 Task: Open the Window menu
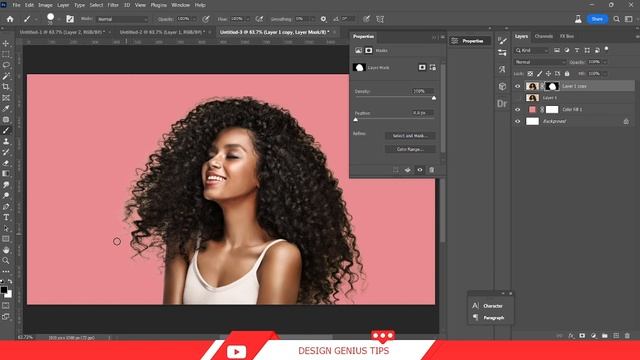pos(180,5)
